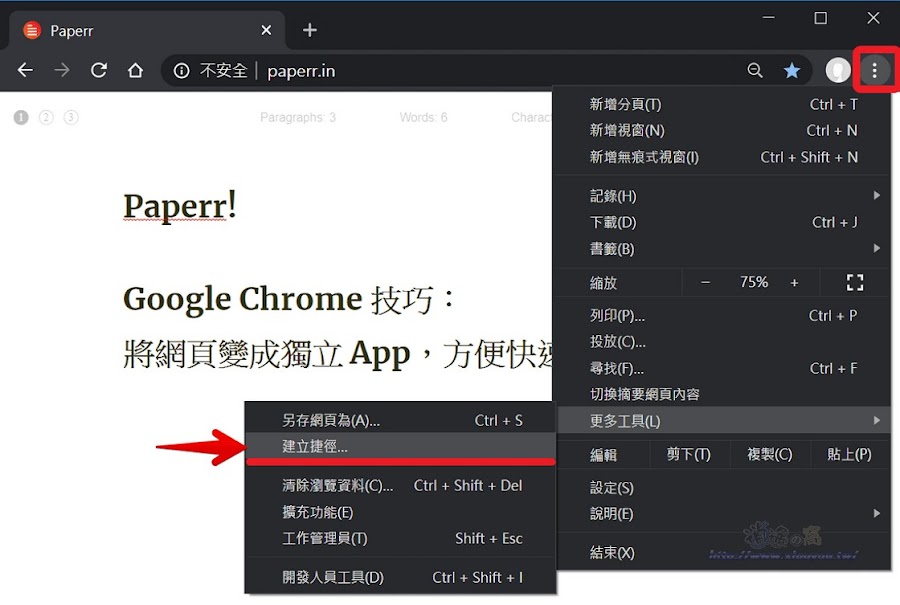Choose 結束(X) to exit Chrome

pyautogui.click(x=723, y=553)
